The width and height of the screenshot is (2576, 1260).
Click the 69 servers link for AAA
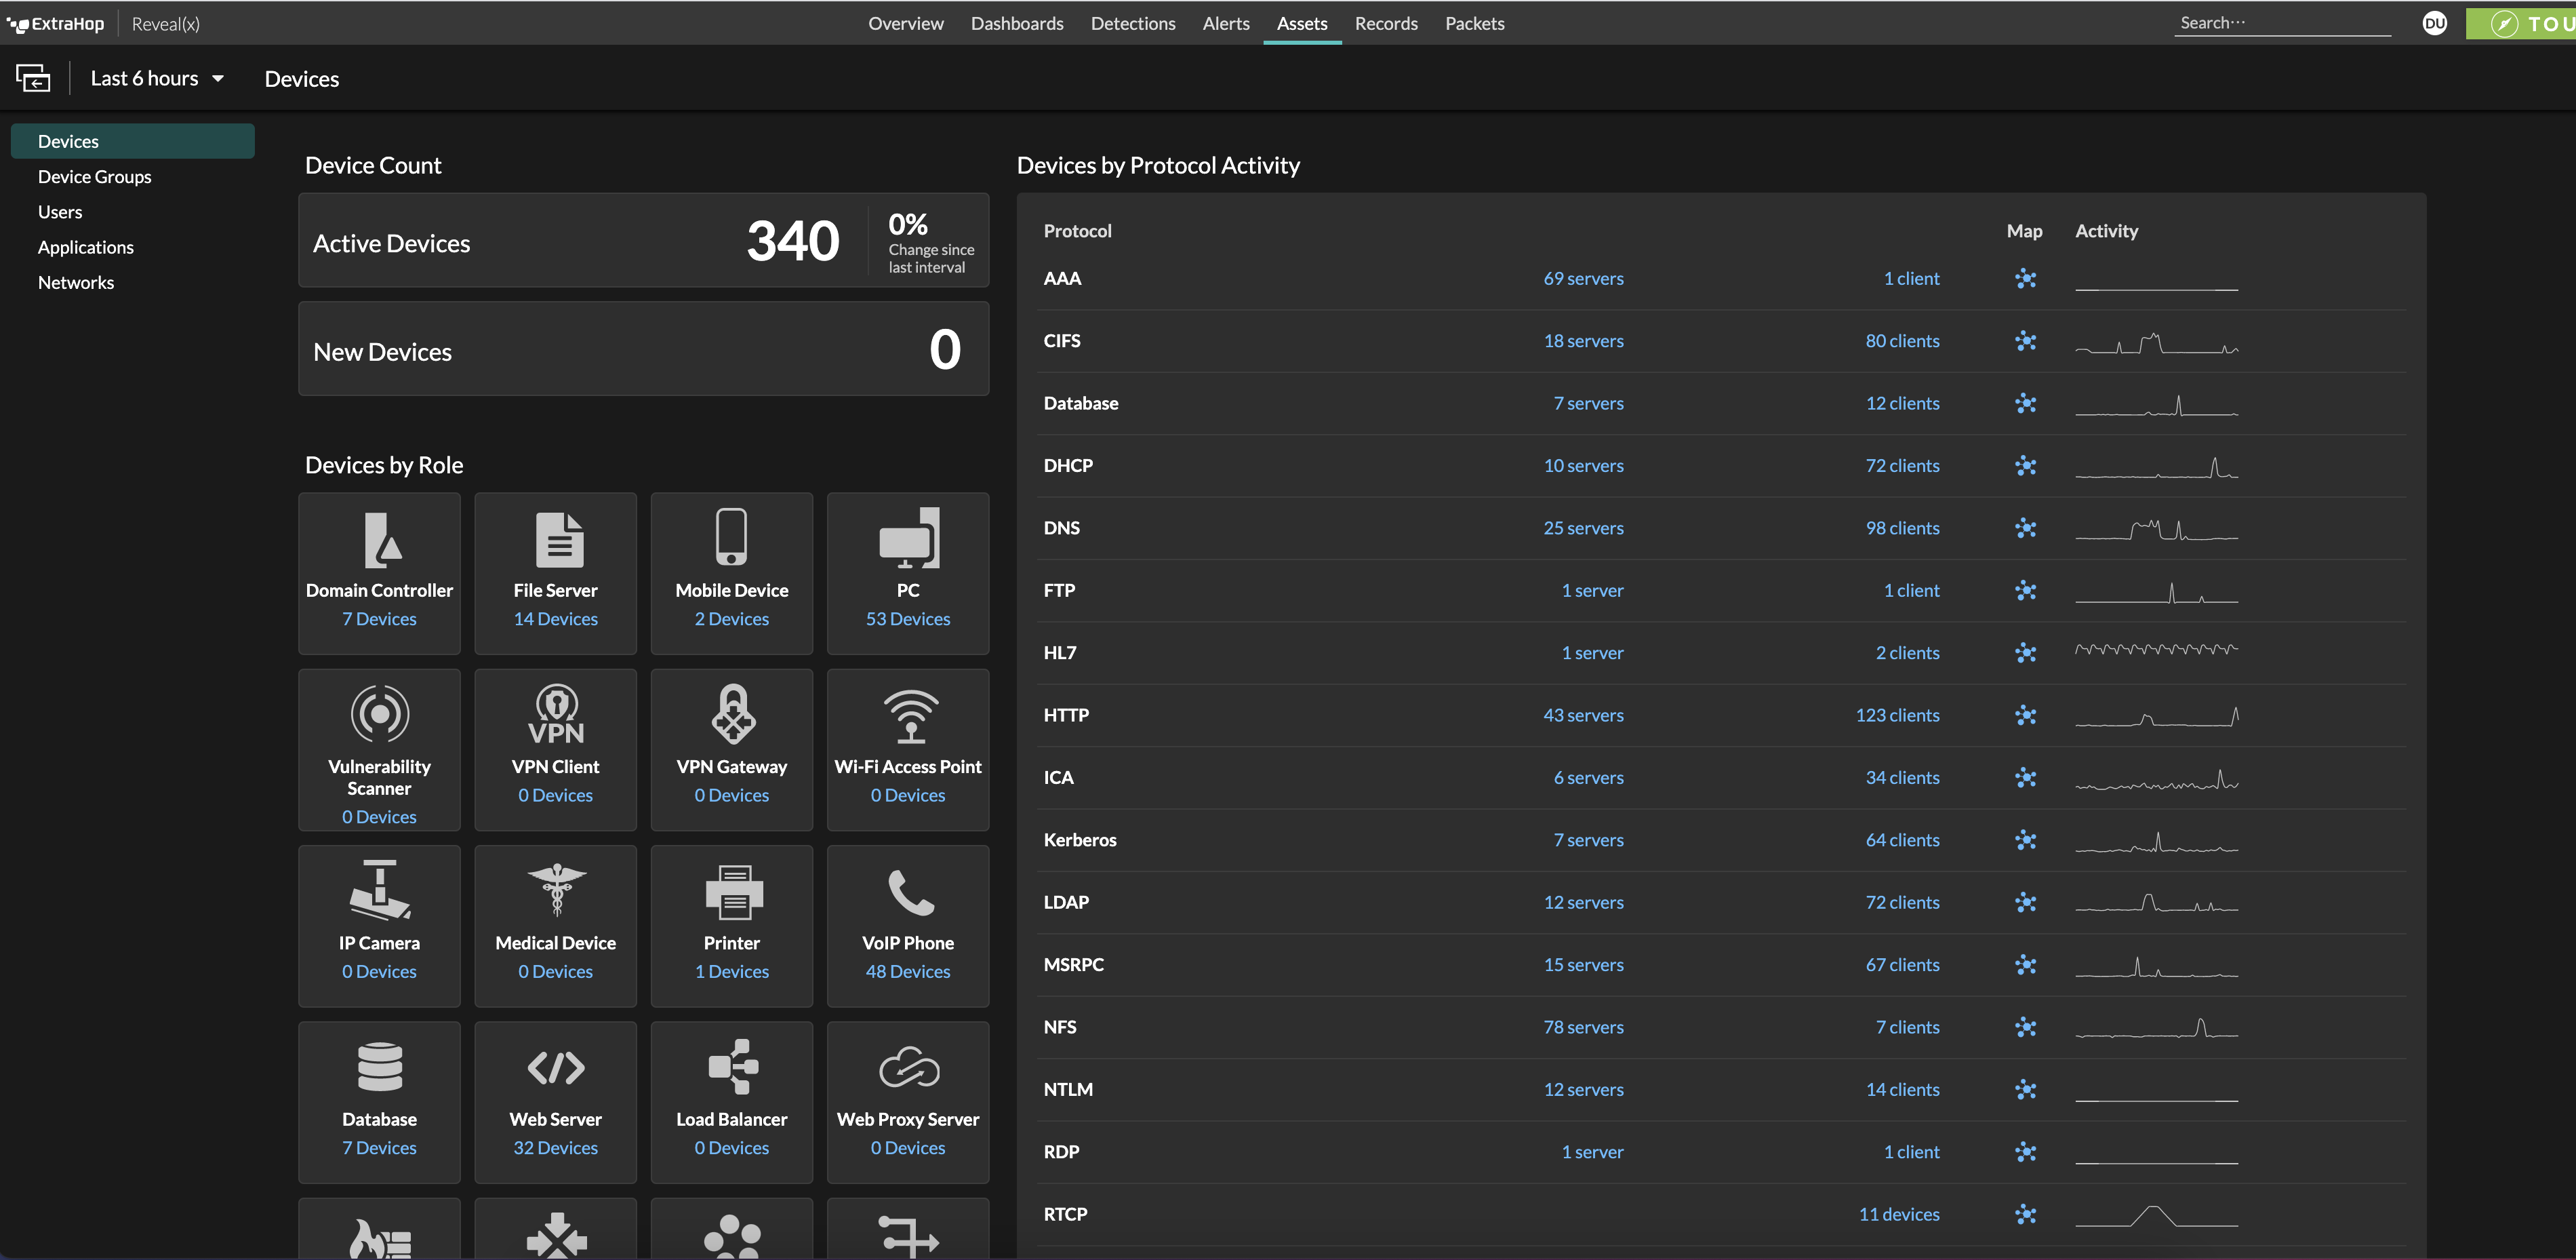click(x=1583, y=279)
